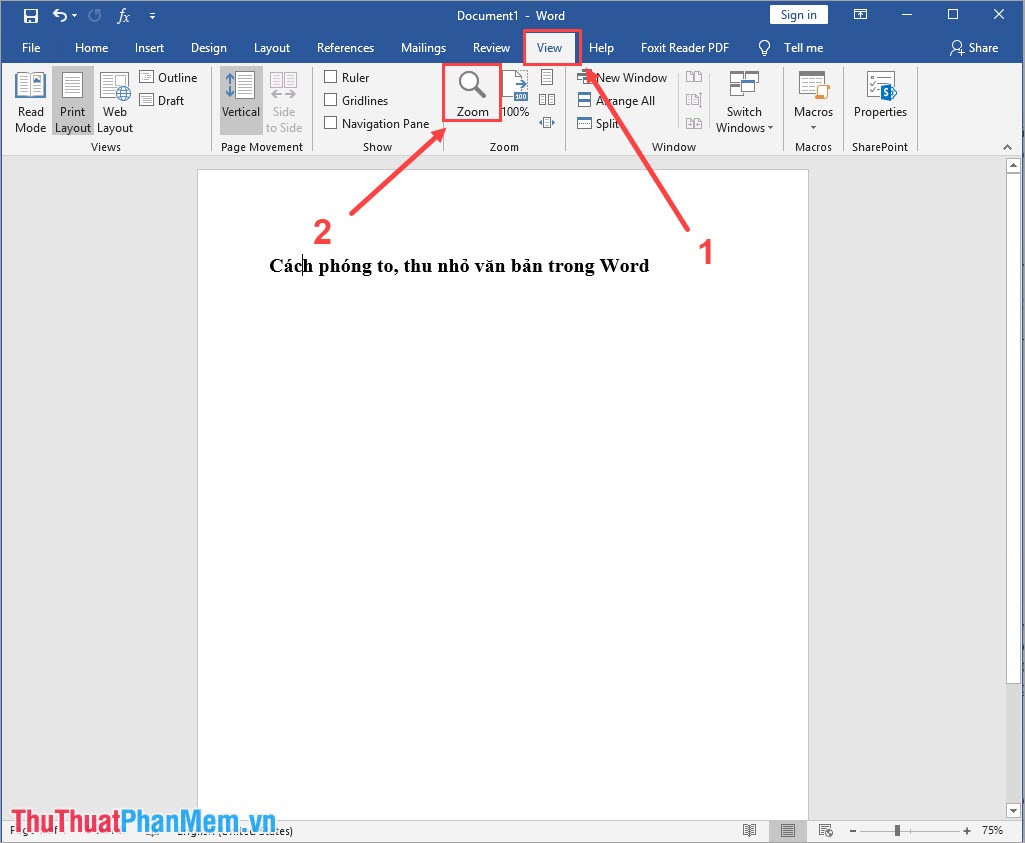Click the fx equation icon in quick access toolbar
The height and width of the screenshot is (843, 1025).
(x=124, y=16)
